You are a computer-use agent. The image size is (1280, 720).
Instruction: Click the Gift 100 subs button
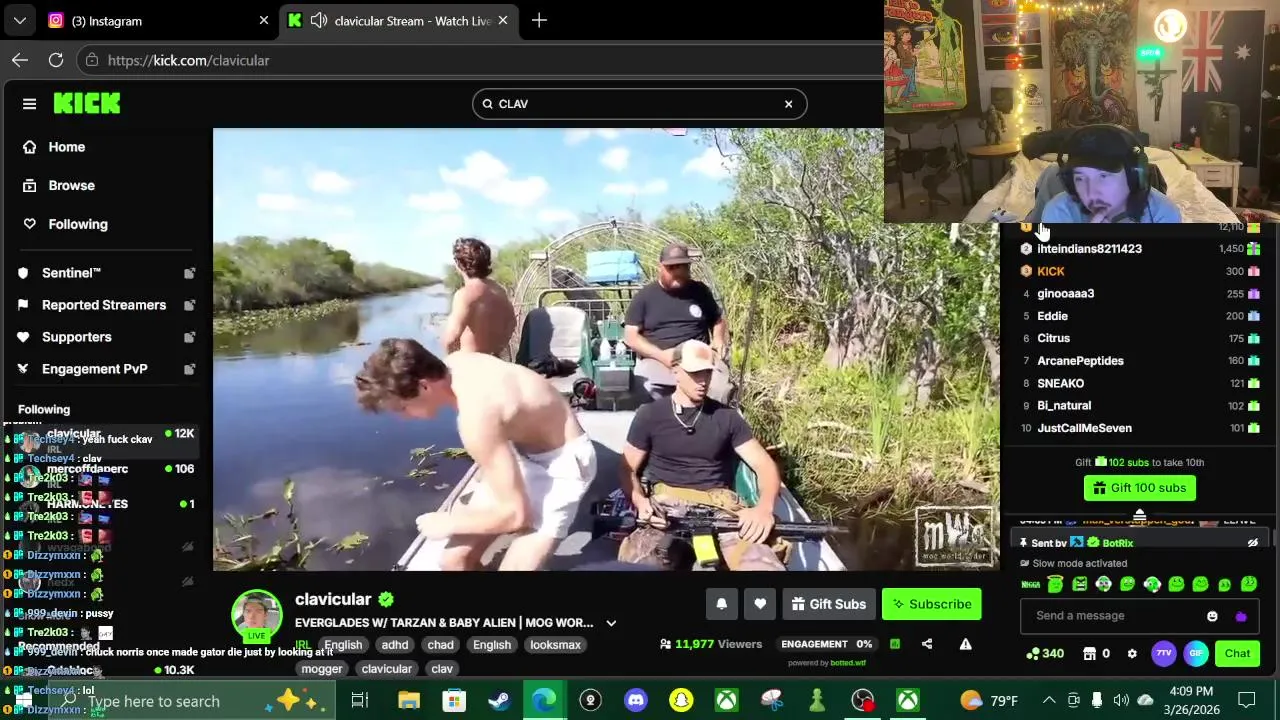click(1139, 488)
